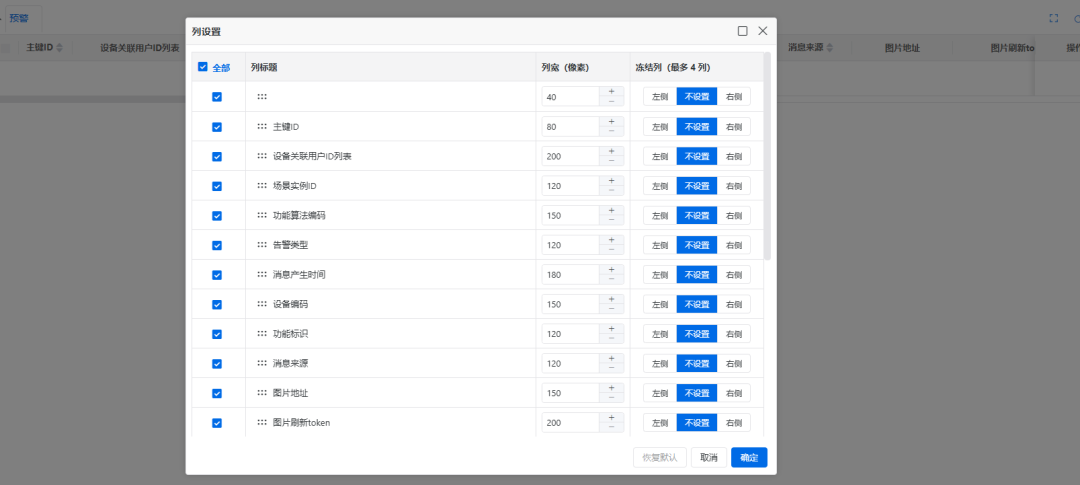Click width input for 消息来源 row

point(570,364)
